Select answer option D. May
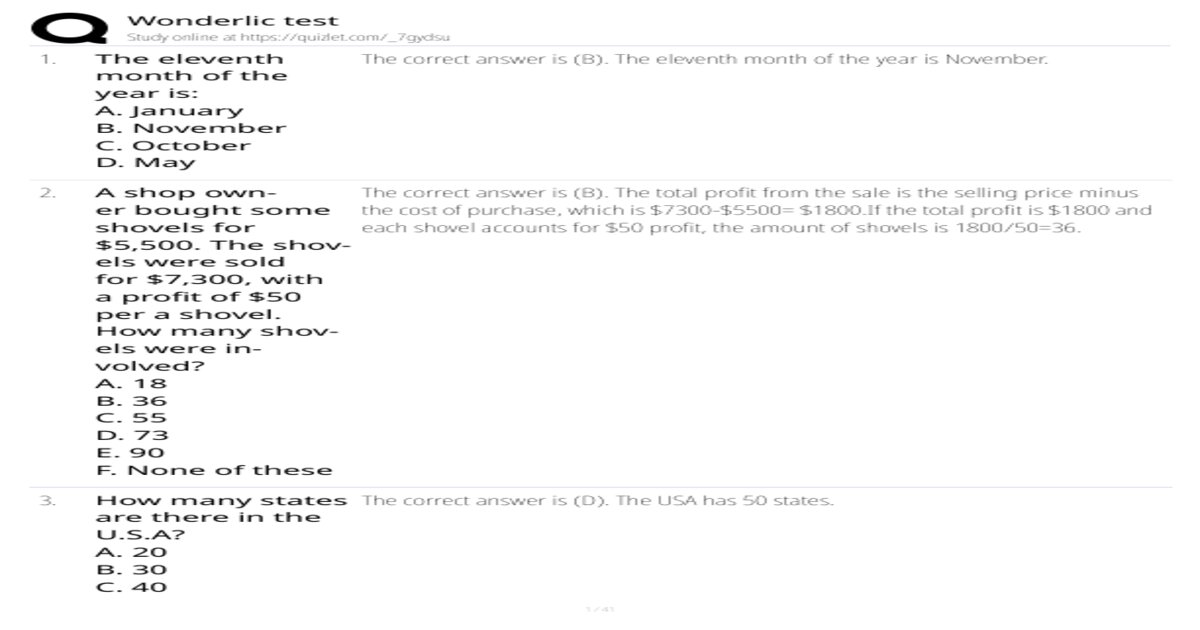 tap(146, 162)
